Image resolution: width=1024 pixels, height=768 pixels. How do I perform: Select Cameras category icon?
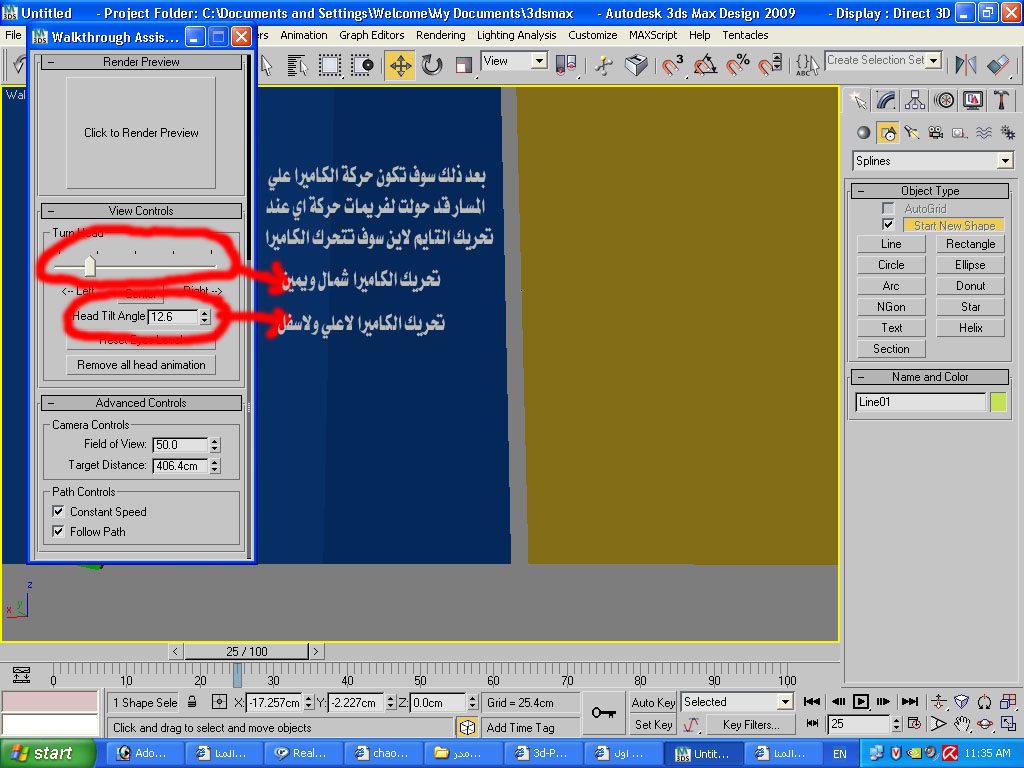tap(936, 133)
